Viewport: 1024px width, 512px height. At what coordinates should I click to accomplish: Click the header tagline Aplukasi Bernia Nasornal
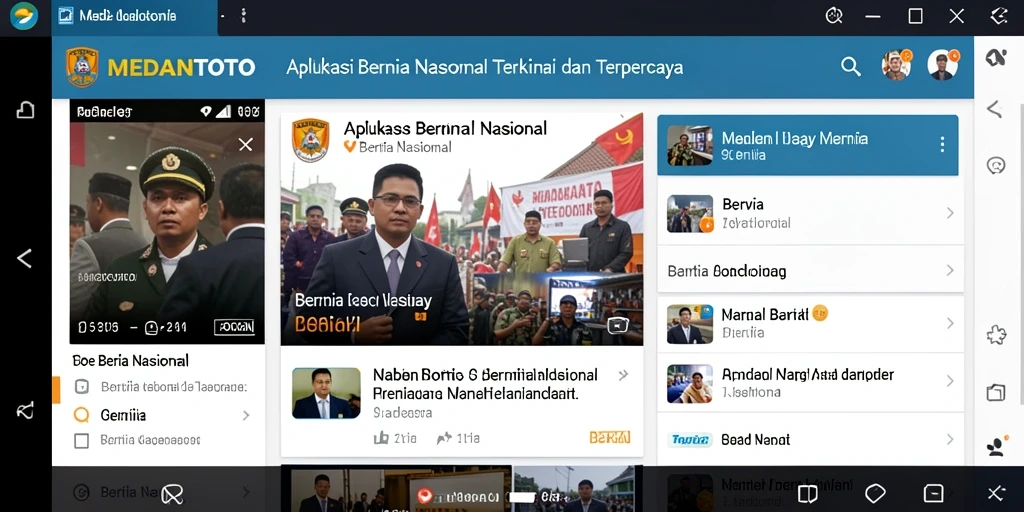[485, 67]
